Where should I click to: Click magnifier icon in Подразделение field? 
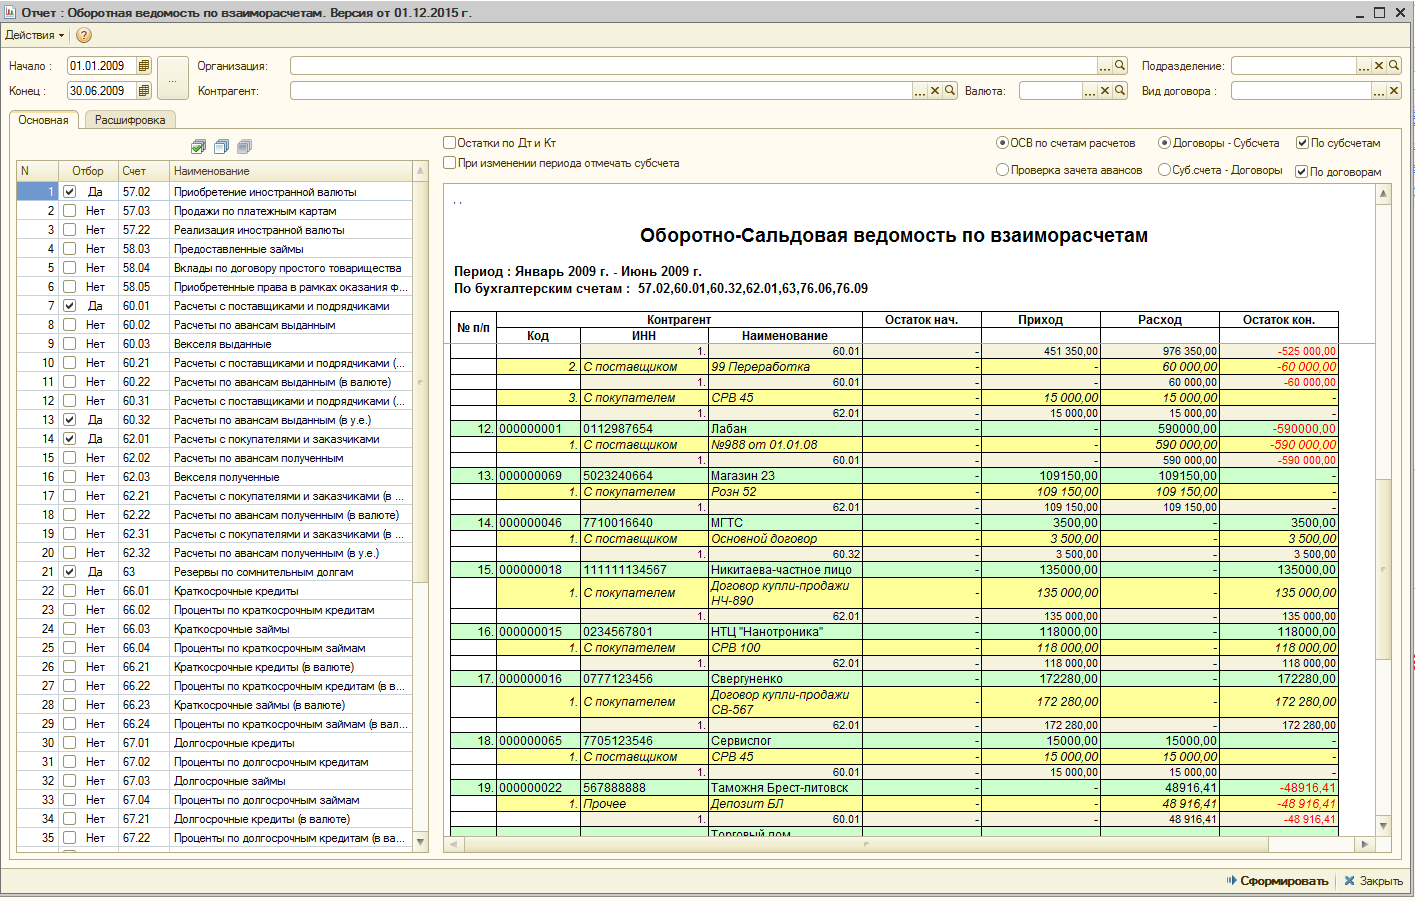click(x=1394, y=66)
